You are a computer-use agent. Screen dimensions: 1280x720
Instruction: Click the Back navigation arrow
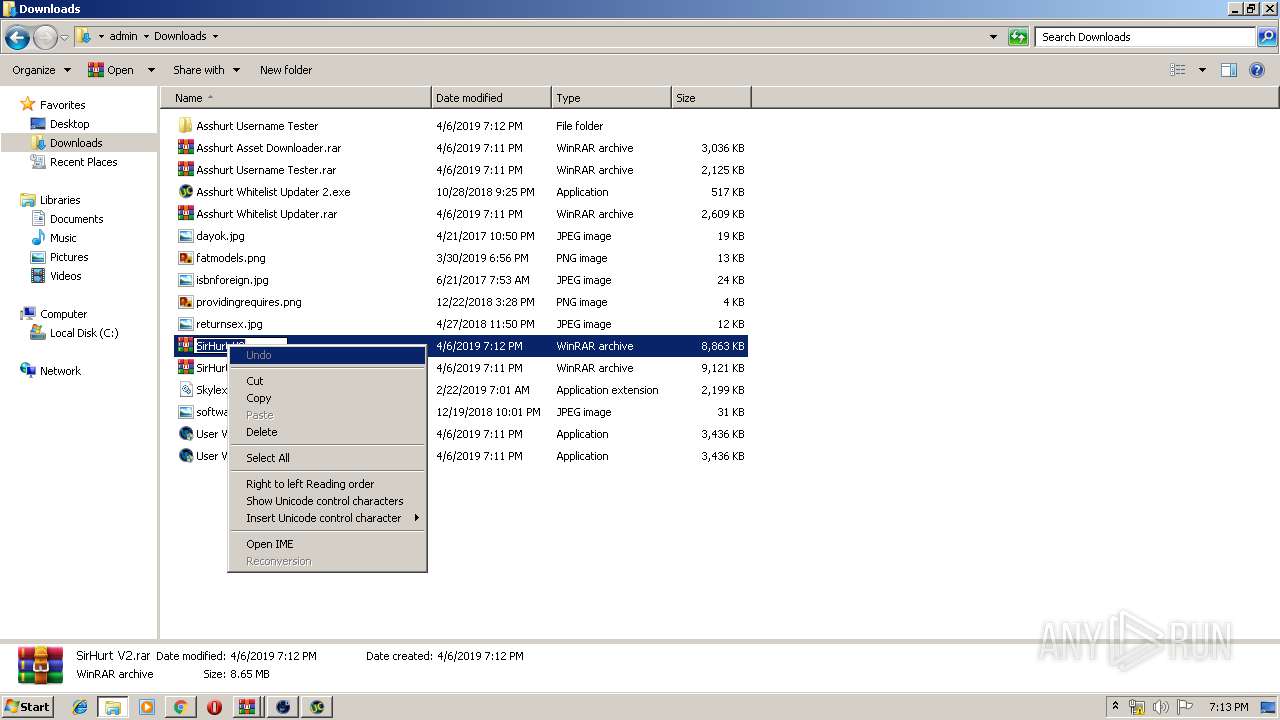pos(17,38)
